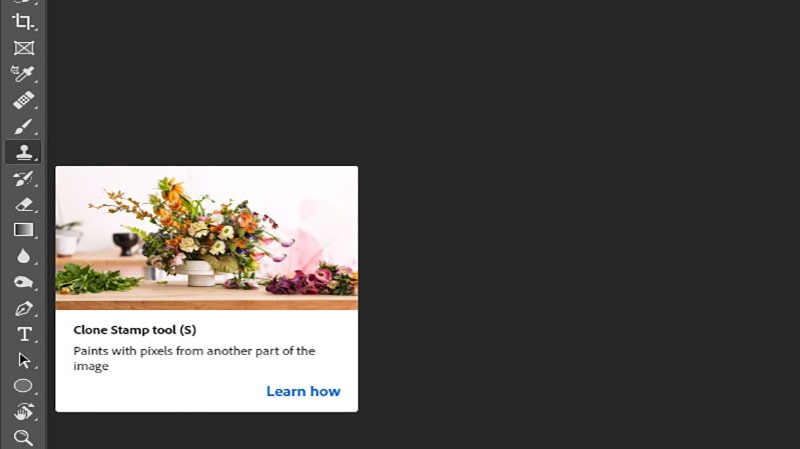The width and height of the screenshot is (800, 449).
Task: Select the Zoom magnifier tool
Action: pyautogui.click(x=23, y=438)
